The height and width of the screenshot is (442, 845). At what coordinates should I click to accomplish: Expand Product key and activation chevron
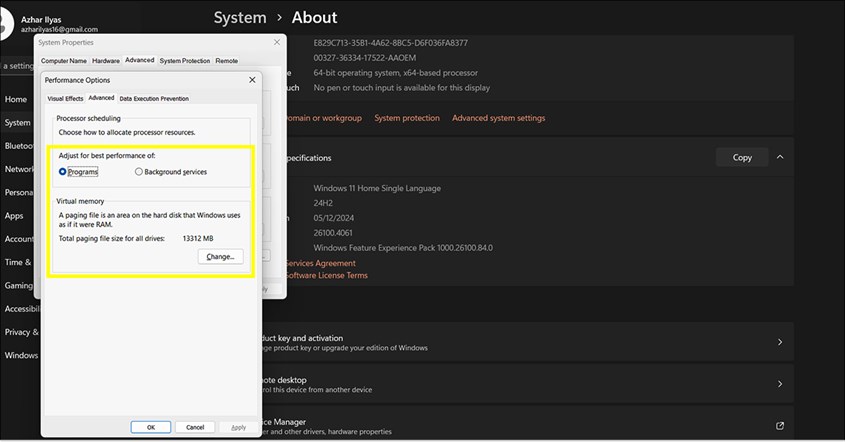pos(780,342)
